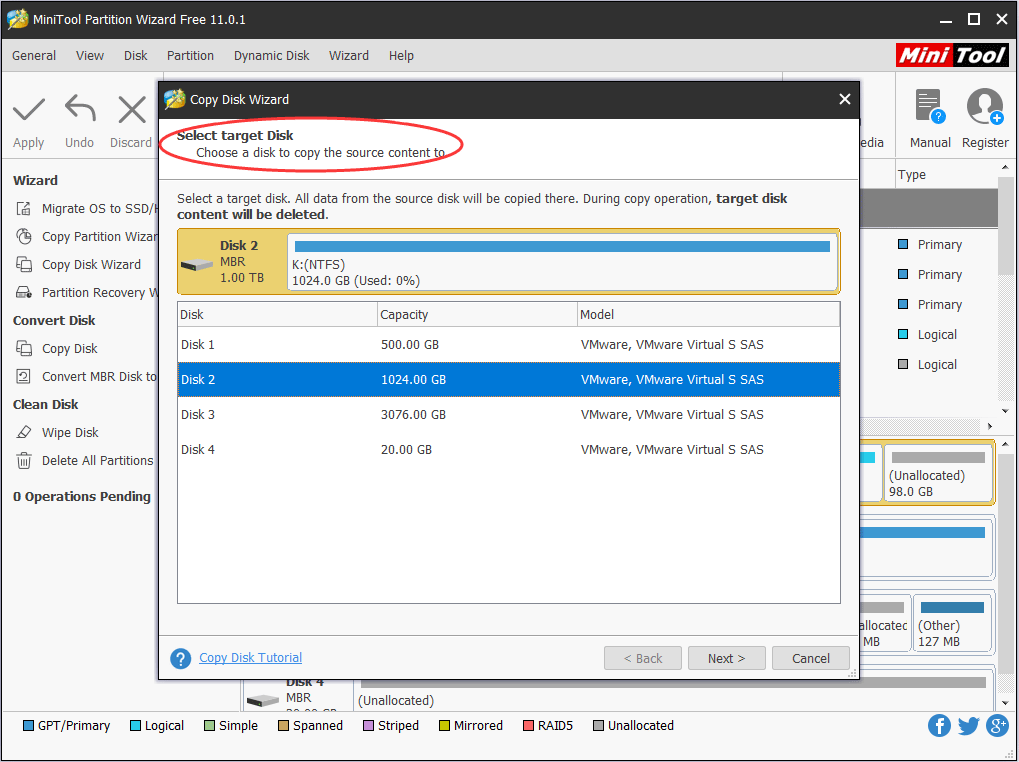1019x762 pixels.
Task: Select Wipe Disk option
Action: click(x=58, y=433)
